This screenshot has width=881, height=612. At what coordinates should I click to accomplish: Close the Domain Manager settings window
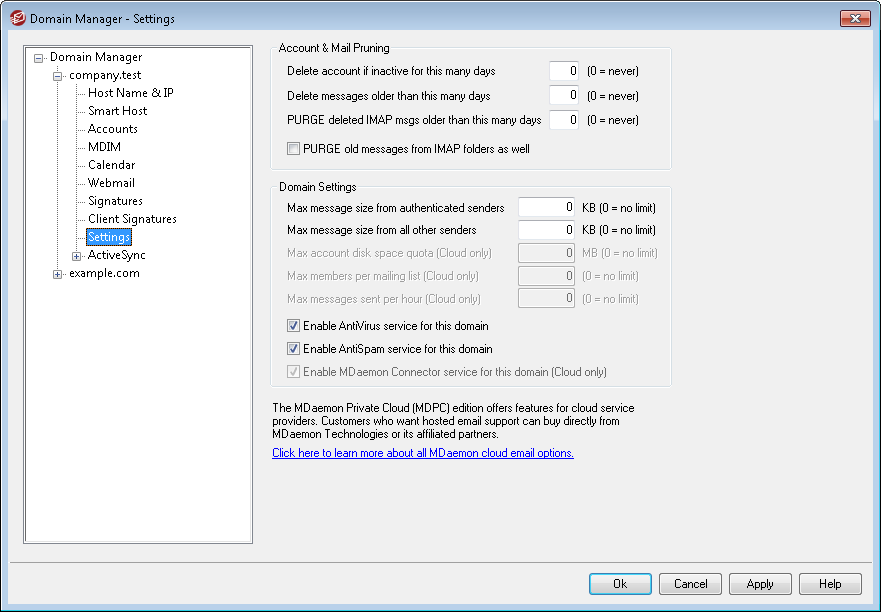[854, 17]
